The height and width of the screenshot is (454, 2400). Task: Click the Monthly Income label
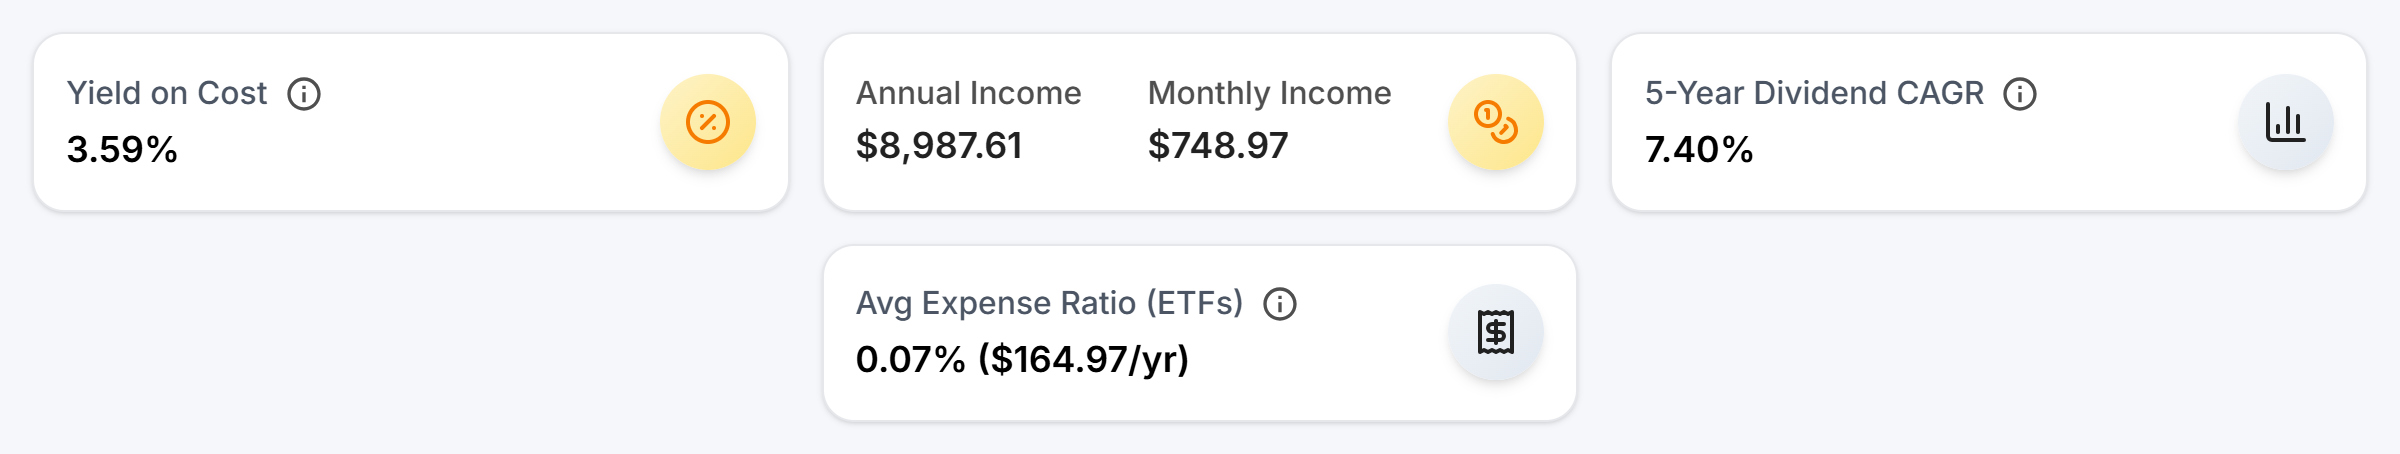(1269, 93)
